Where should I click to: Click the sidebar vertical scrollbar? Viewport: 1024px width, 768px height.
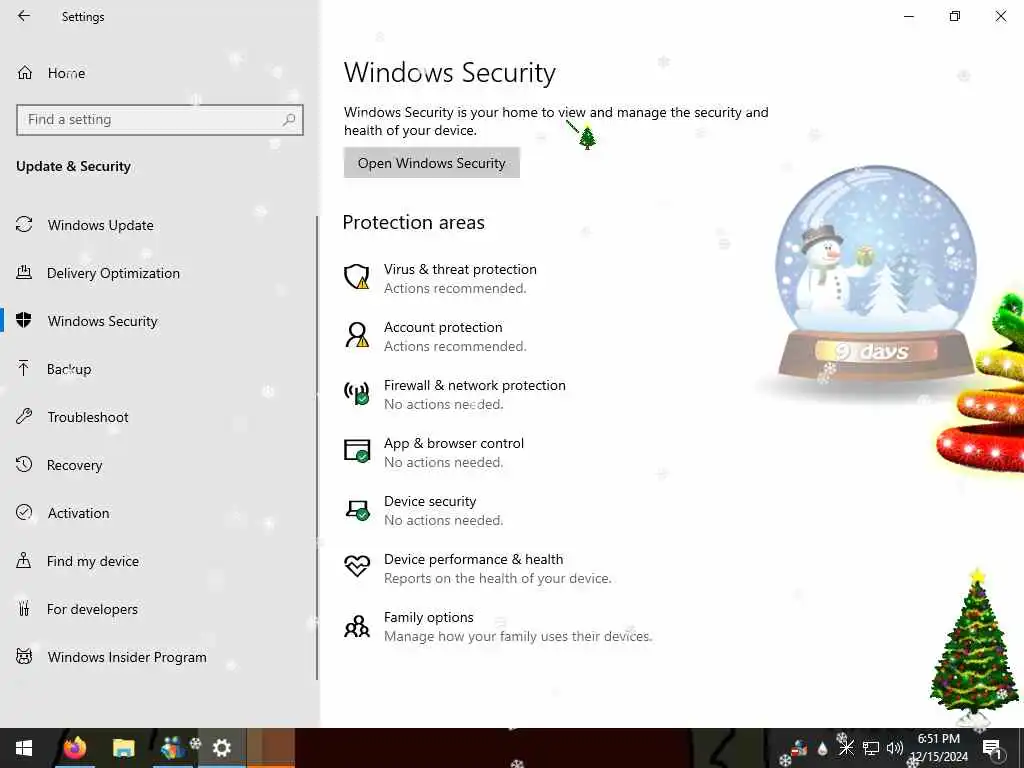coord(317,448)
